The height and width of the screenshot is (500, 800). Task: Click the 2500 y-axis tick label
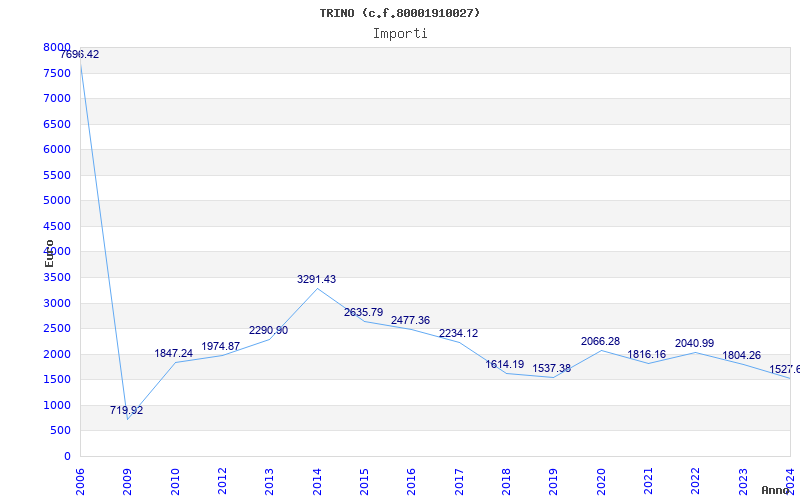point(57,329)
